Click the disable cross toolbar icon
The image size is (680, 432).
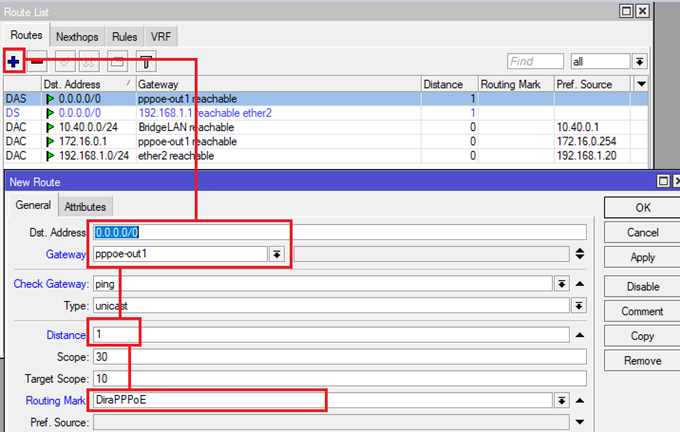point(88,61)
